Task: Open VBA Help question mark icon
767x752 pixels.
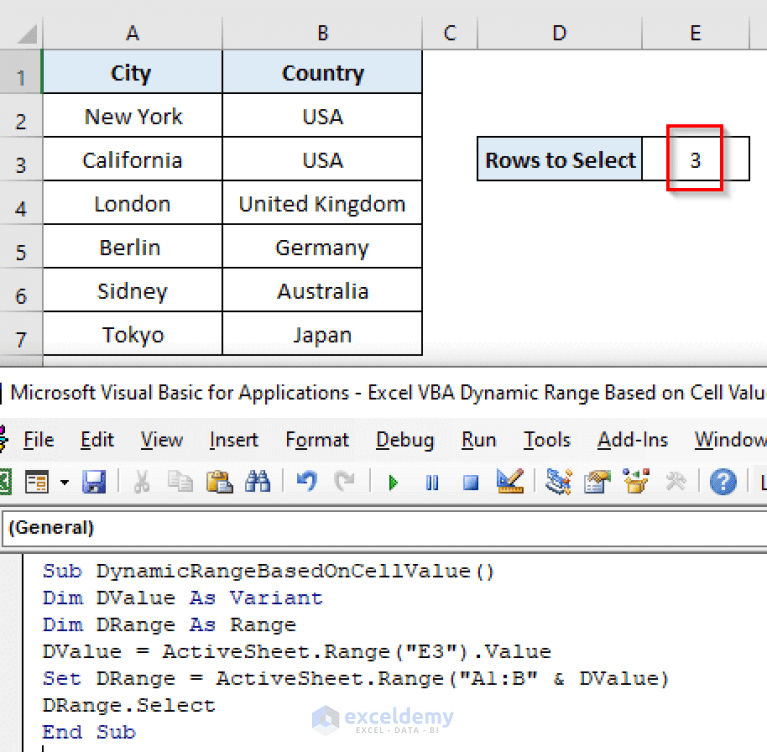Action: (723, 482)
